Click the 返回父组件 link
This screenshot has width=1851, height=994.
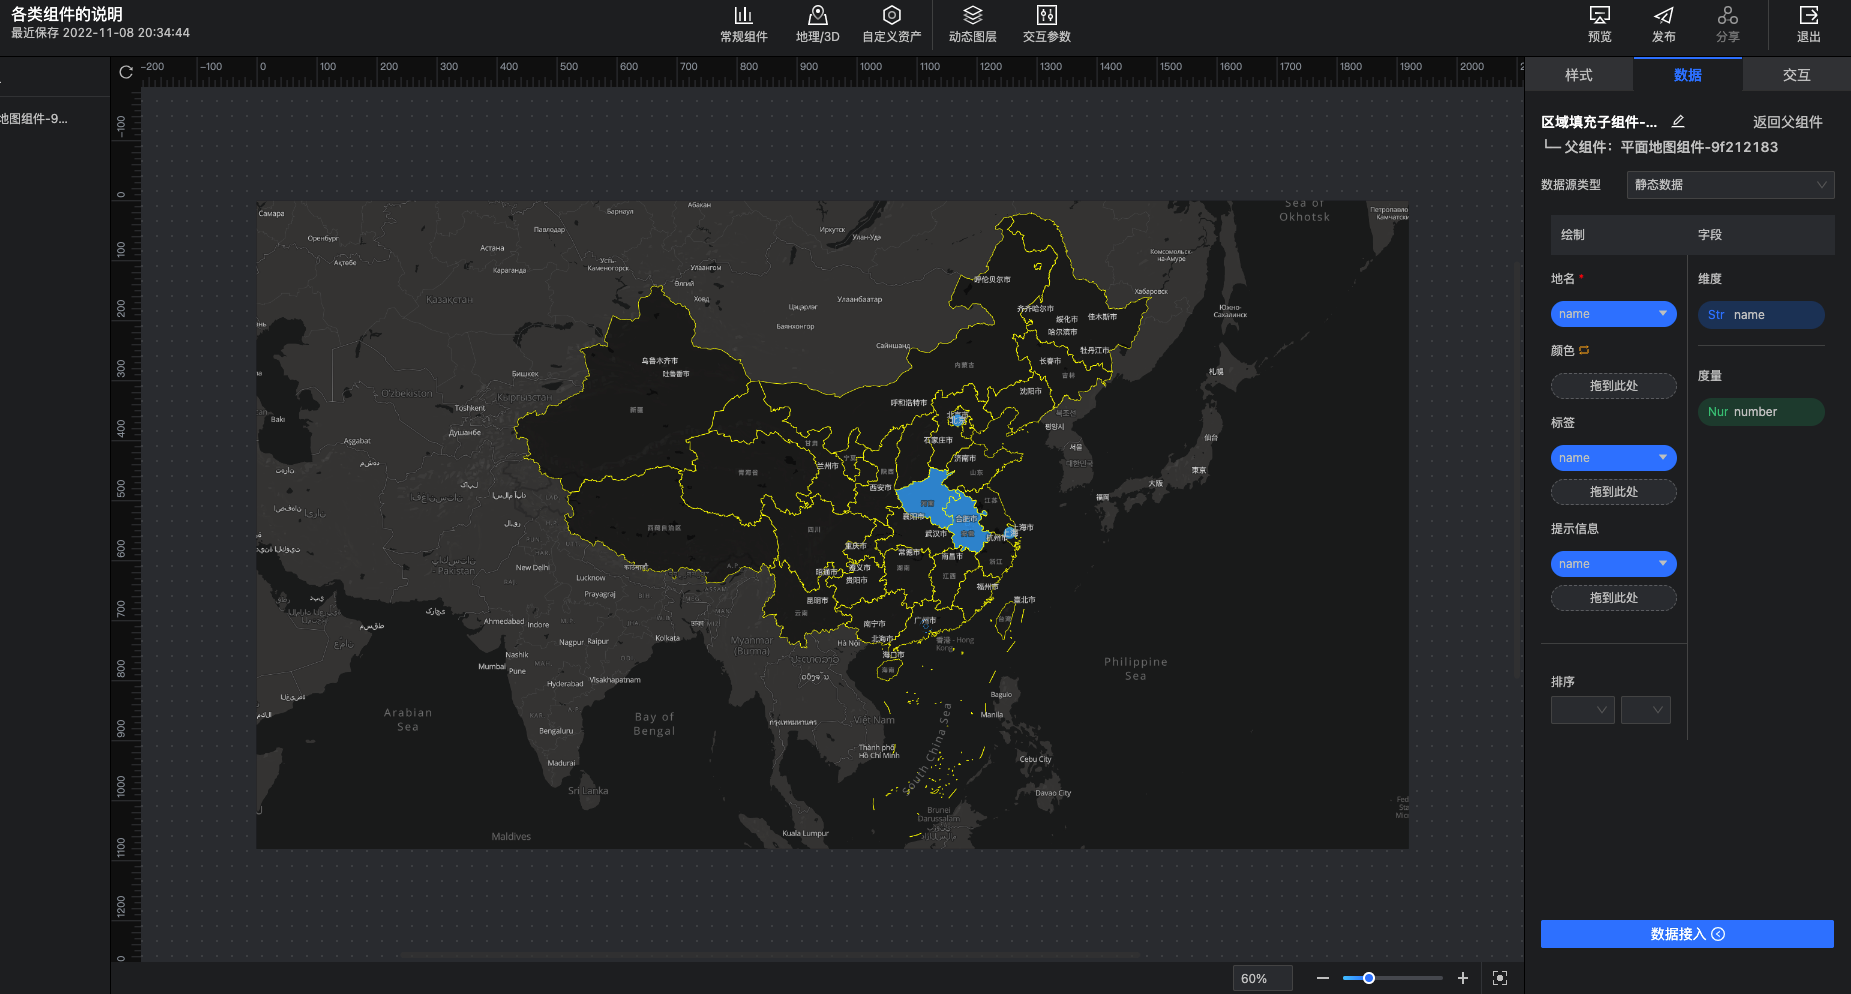[1787, 122]
